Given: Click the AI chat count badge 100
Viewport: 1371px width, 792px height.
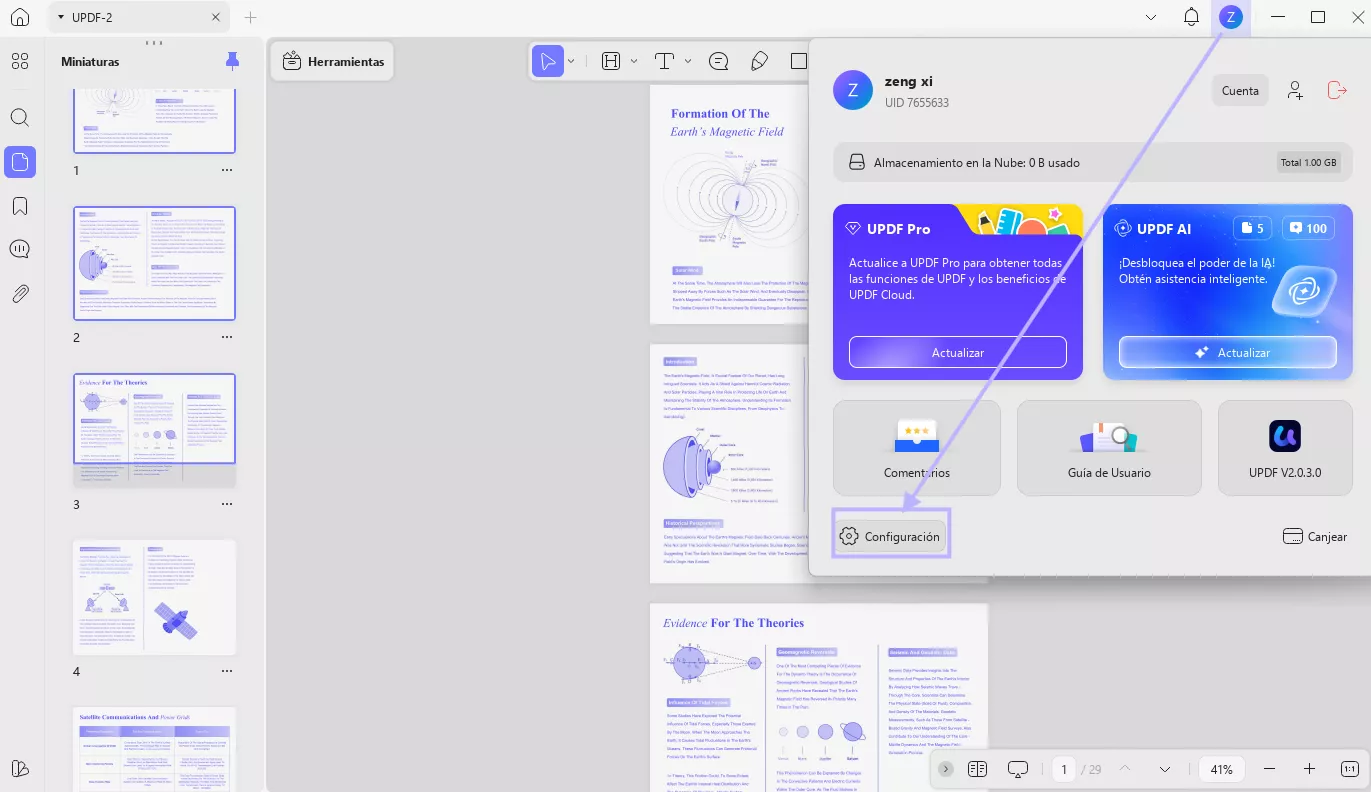Looking at the screenshot, I should tap(1308, 228).
